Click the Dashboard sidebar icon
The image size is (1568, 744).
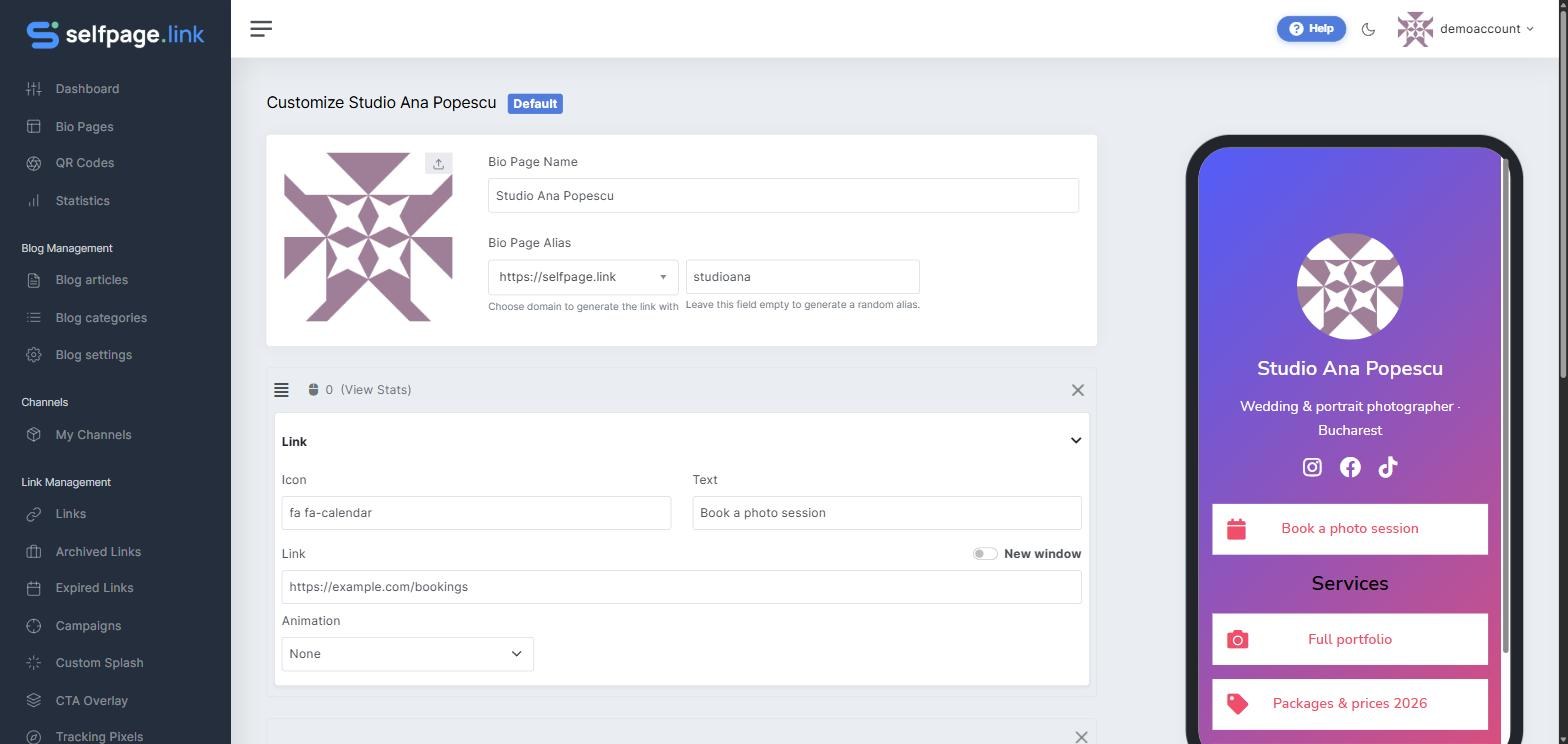click(34, 89)
